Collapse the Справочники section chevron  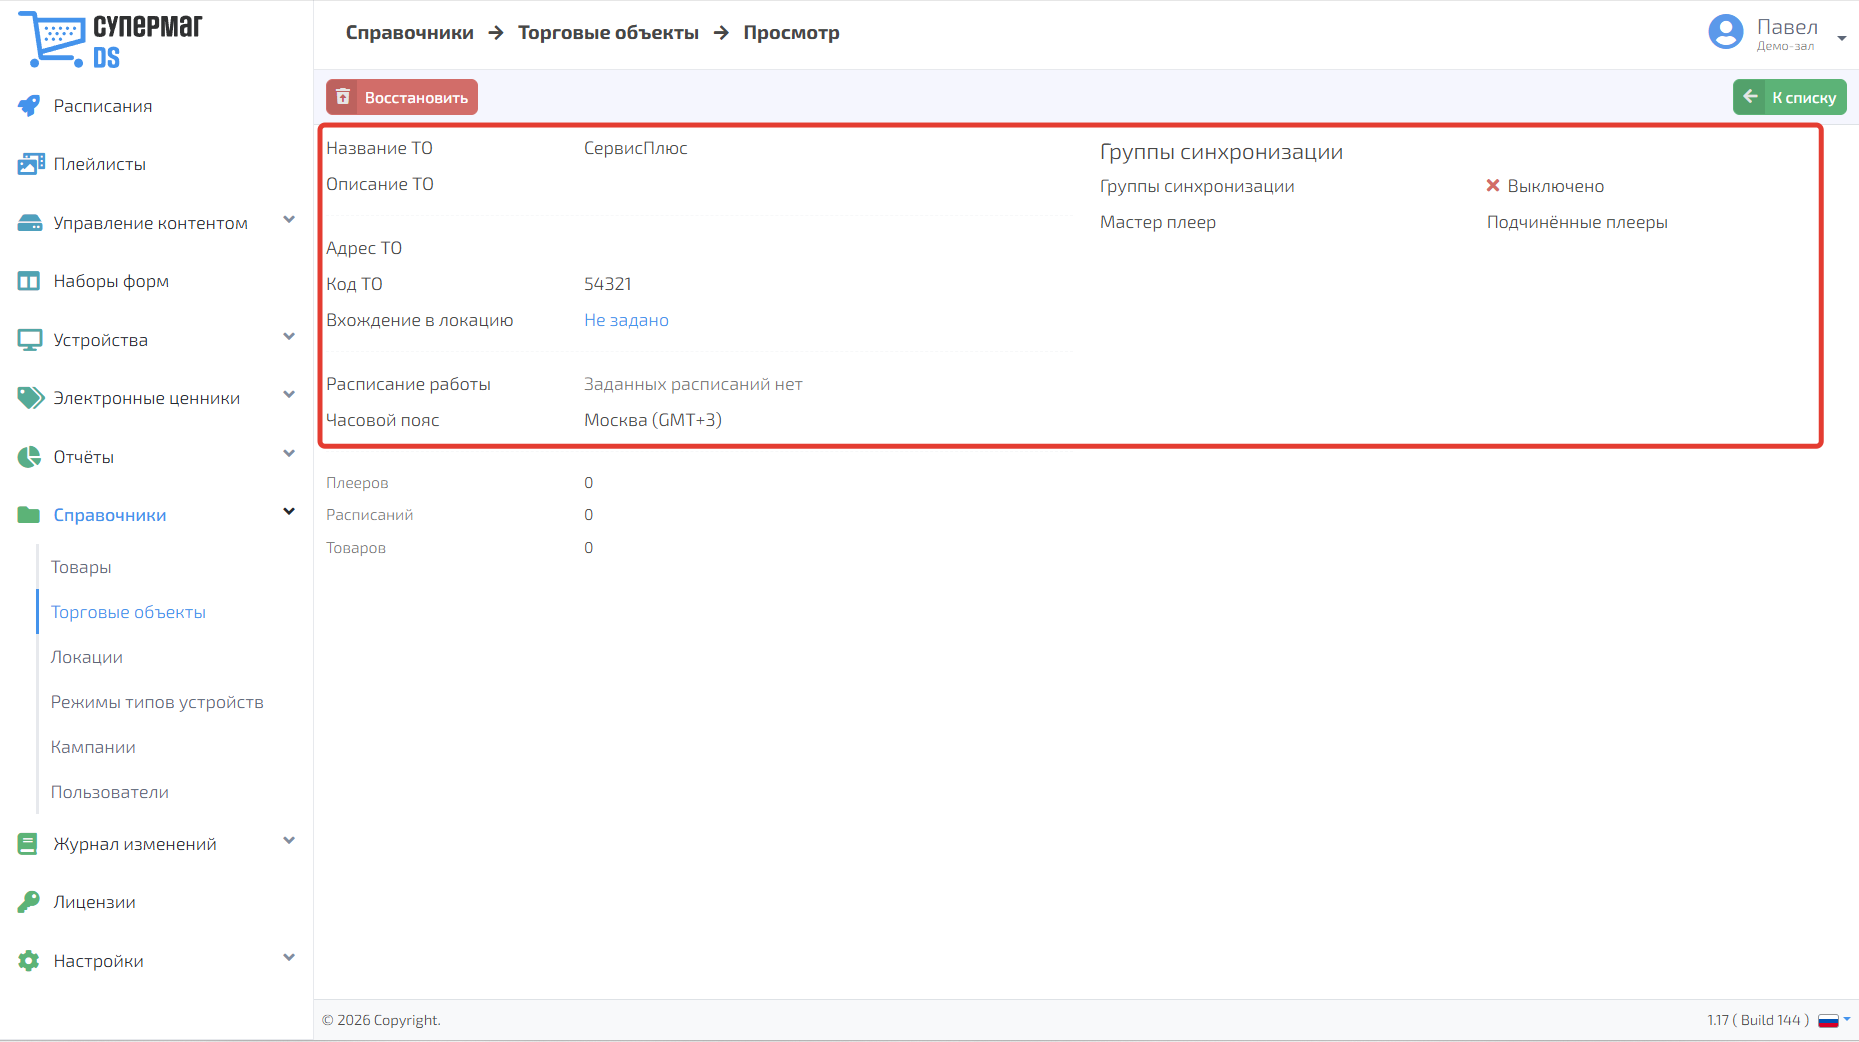point(289,512)
